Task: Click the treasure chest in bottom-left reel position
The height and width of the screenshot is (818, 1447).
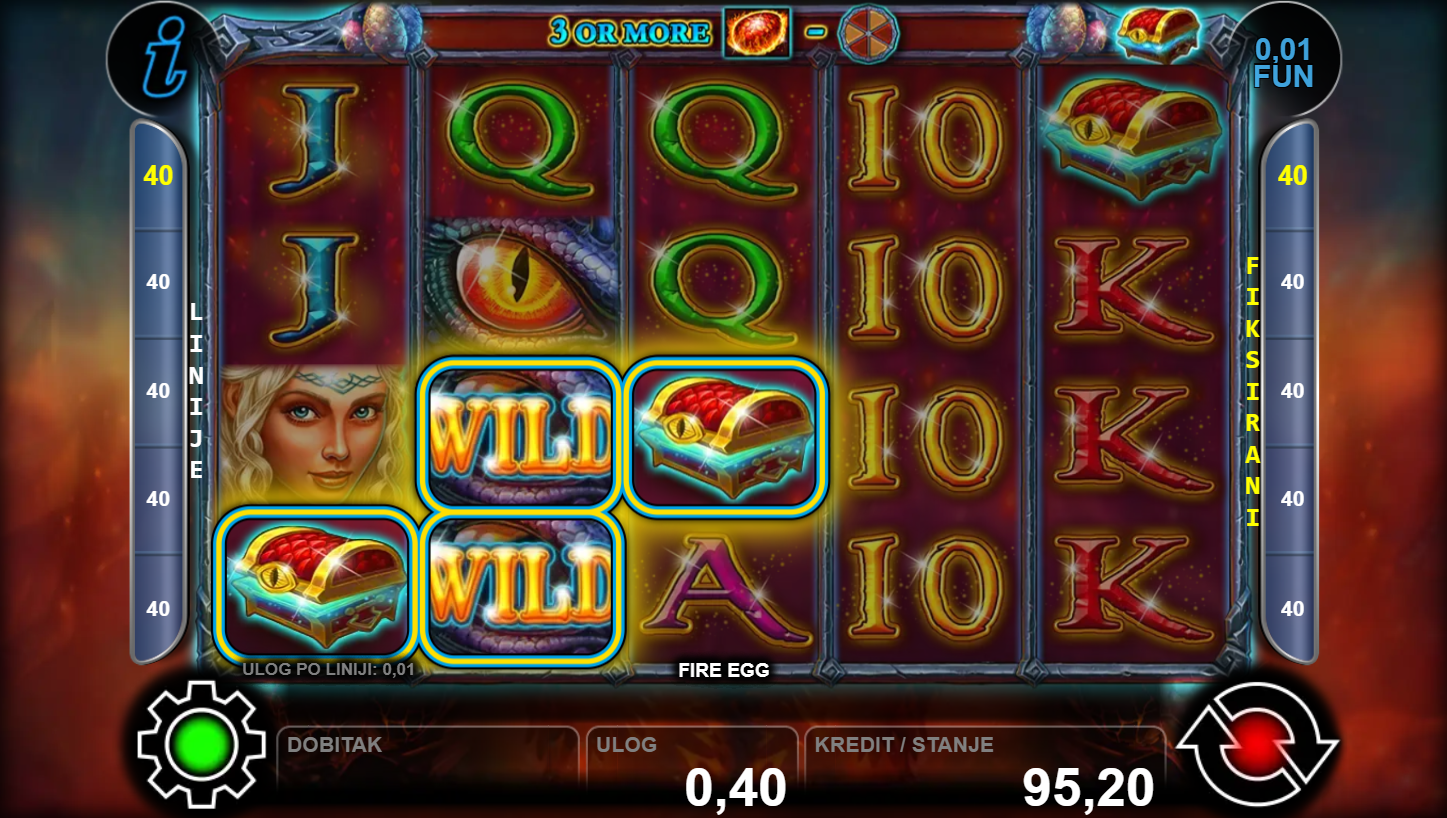Action: click(x=315, y=587)
